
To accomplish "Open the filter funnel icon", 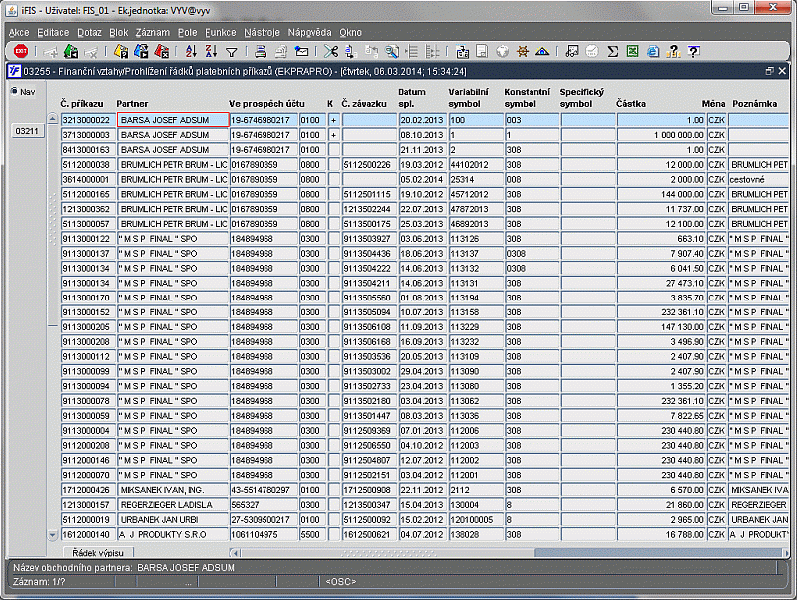I will coord(232,51).
